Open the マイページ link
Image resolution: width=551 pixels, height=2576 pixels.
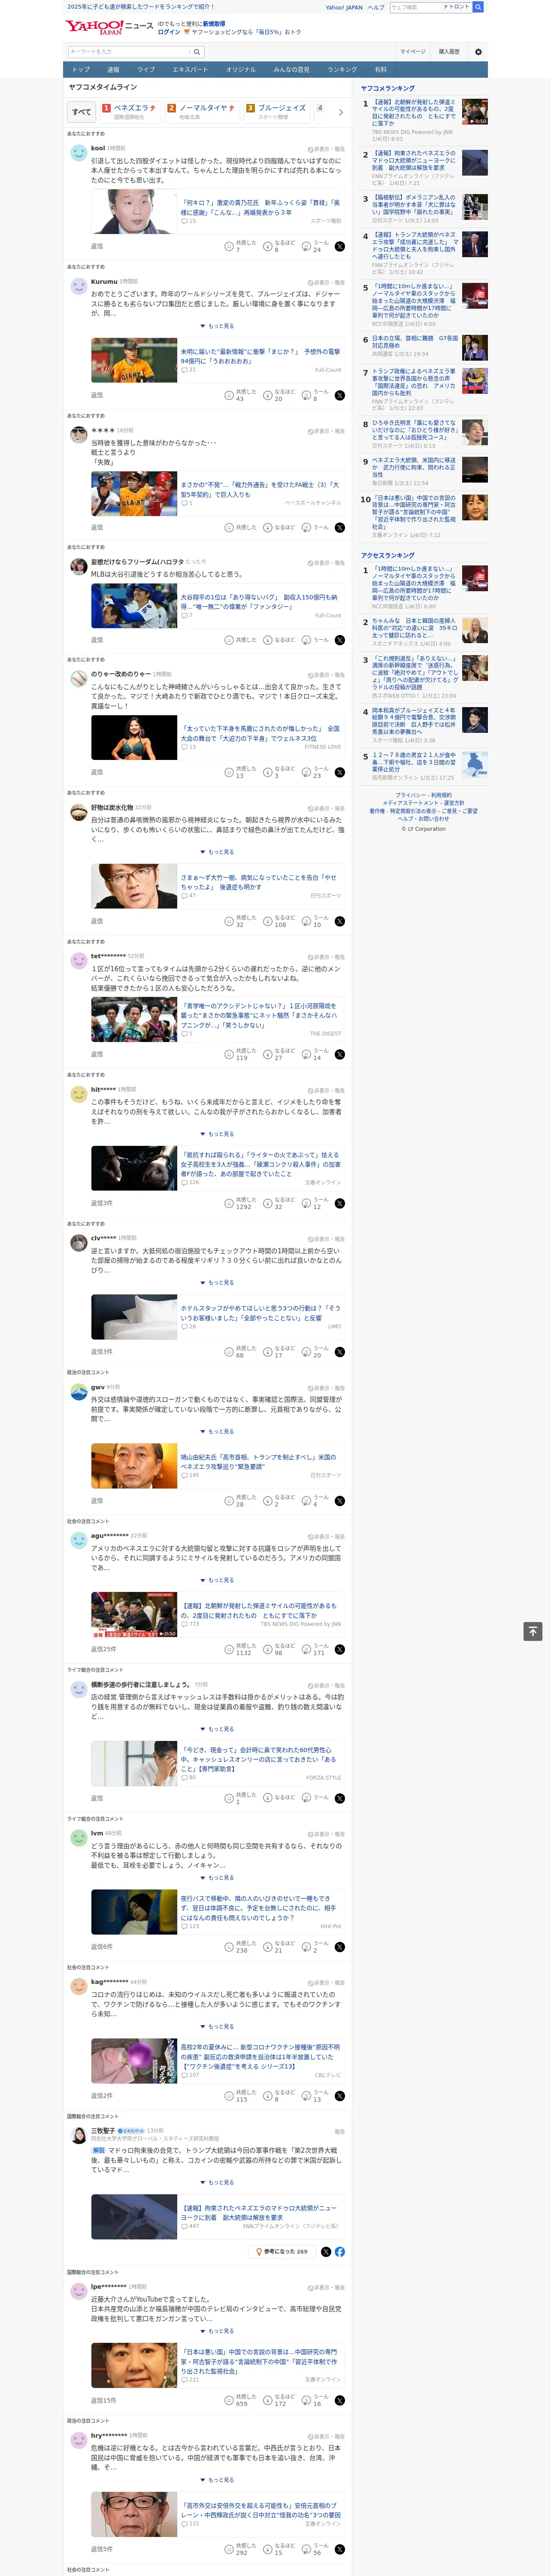pyautogui.click(x=413, y=51)
